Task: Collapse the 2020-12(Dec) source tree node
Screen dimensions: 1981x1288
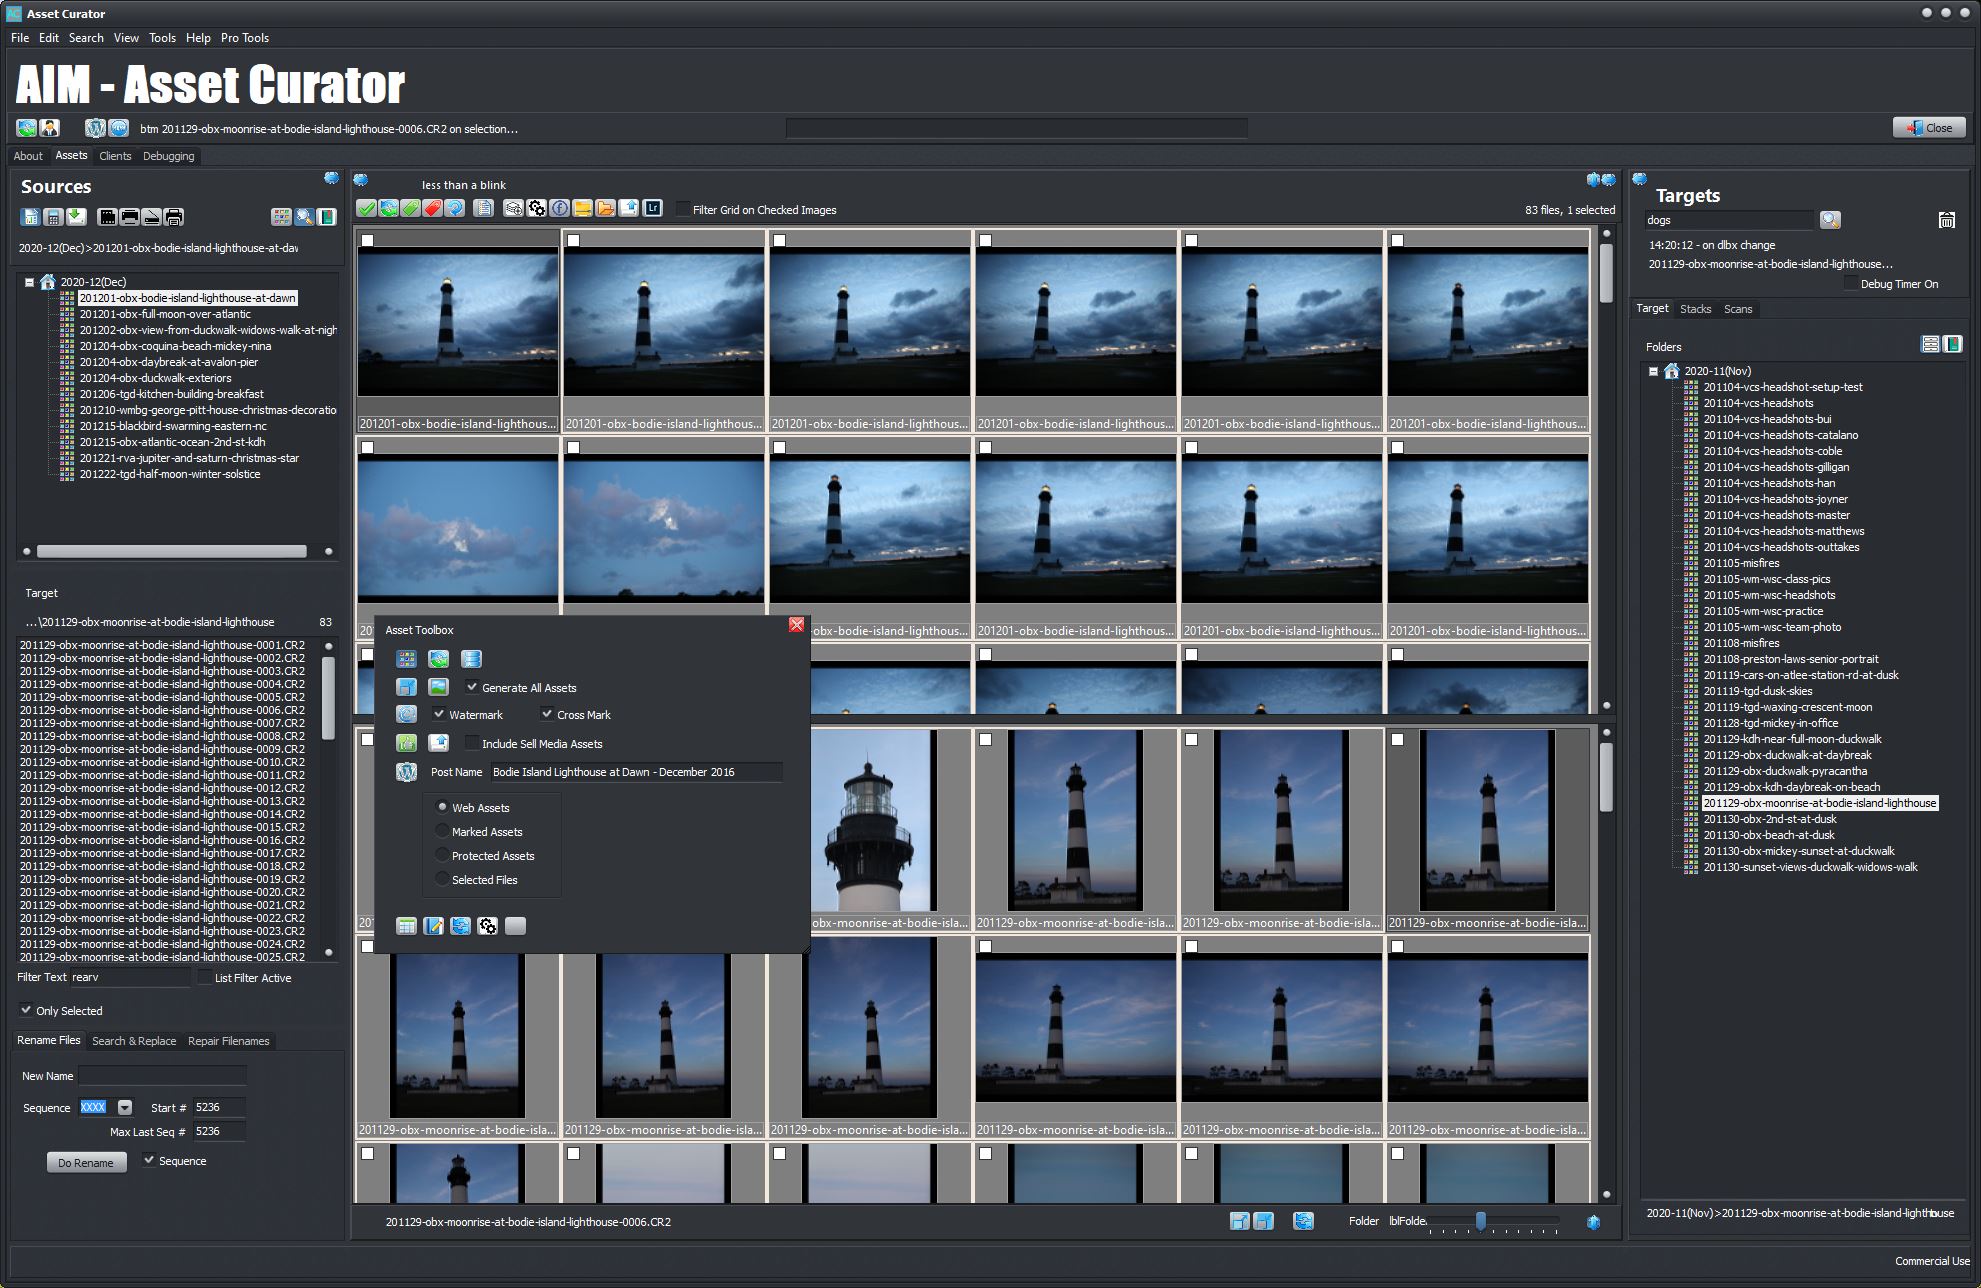Action: [x=29, y=282]
